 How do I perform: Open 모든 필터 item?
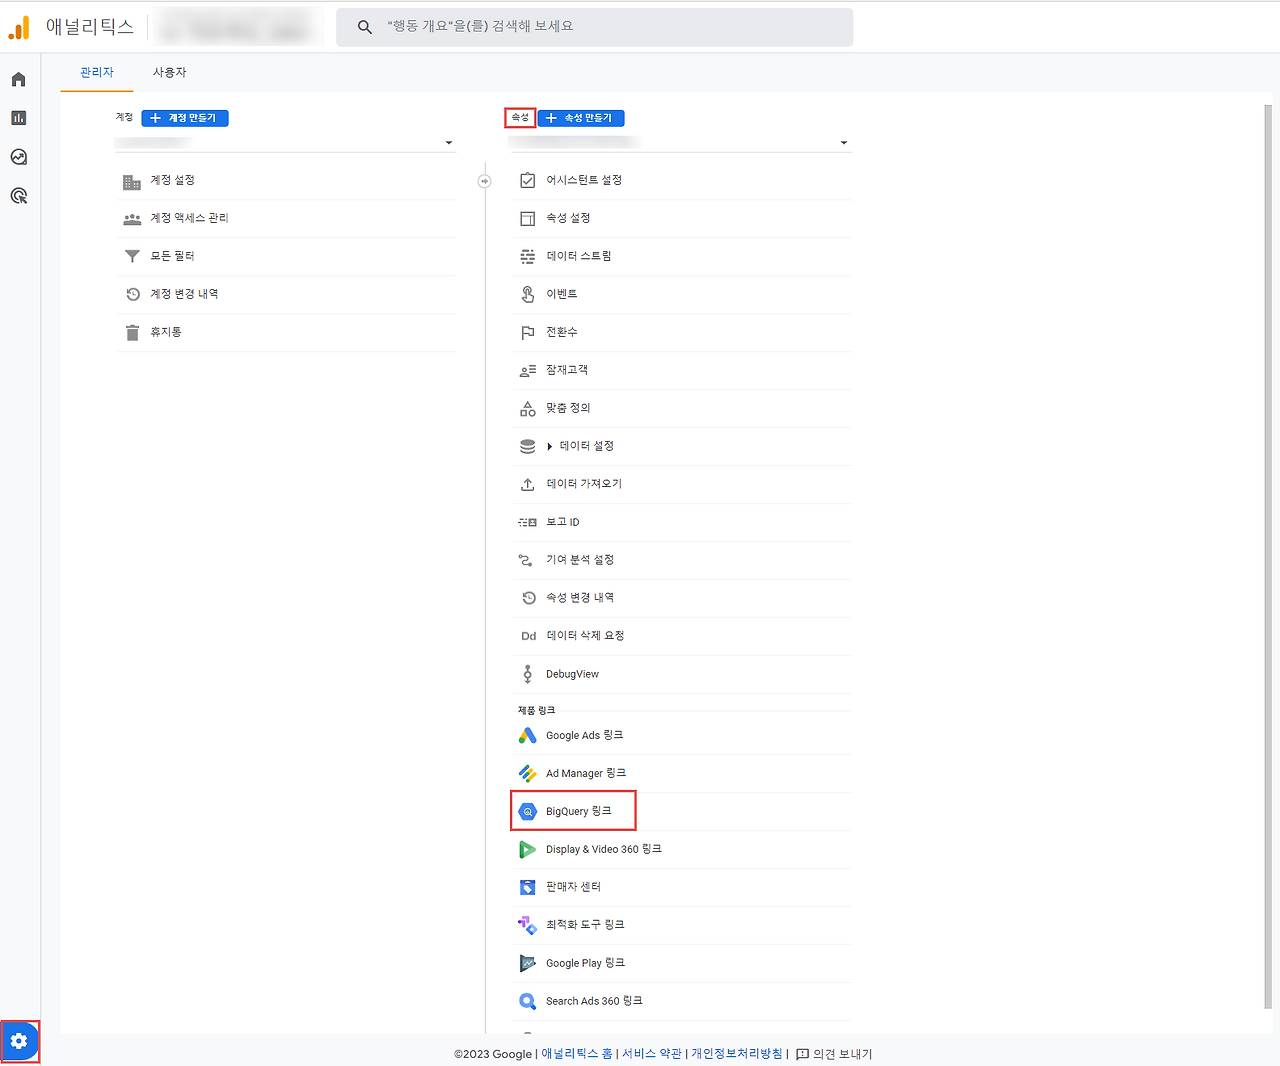285,257
